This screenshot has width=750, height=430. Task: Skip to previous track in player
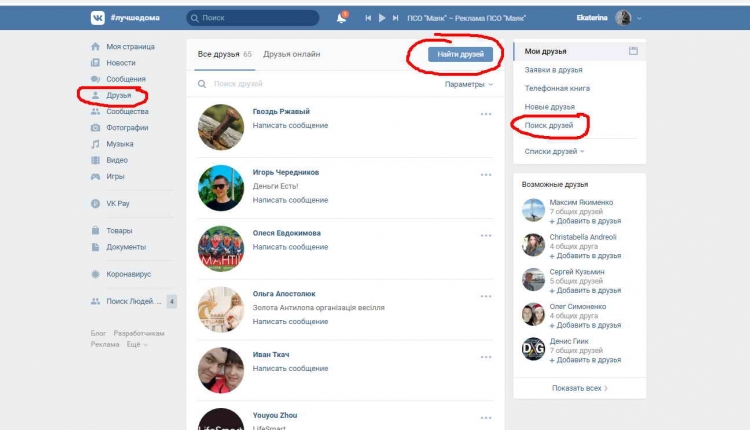click(x=368, y=18)
